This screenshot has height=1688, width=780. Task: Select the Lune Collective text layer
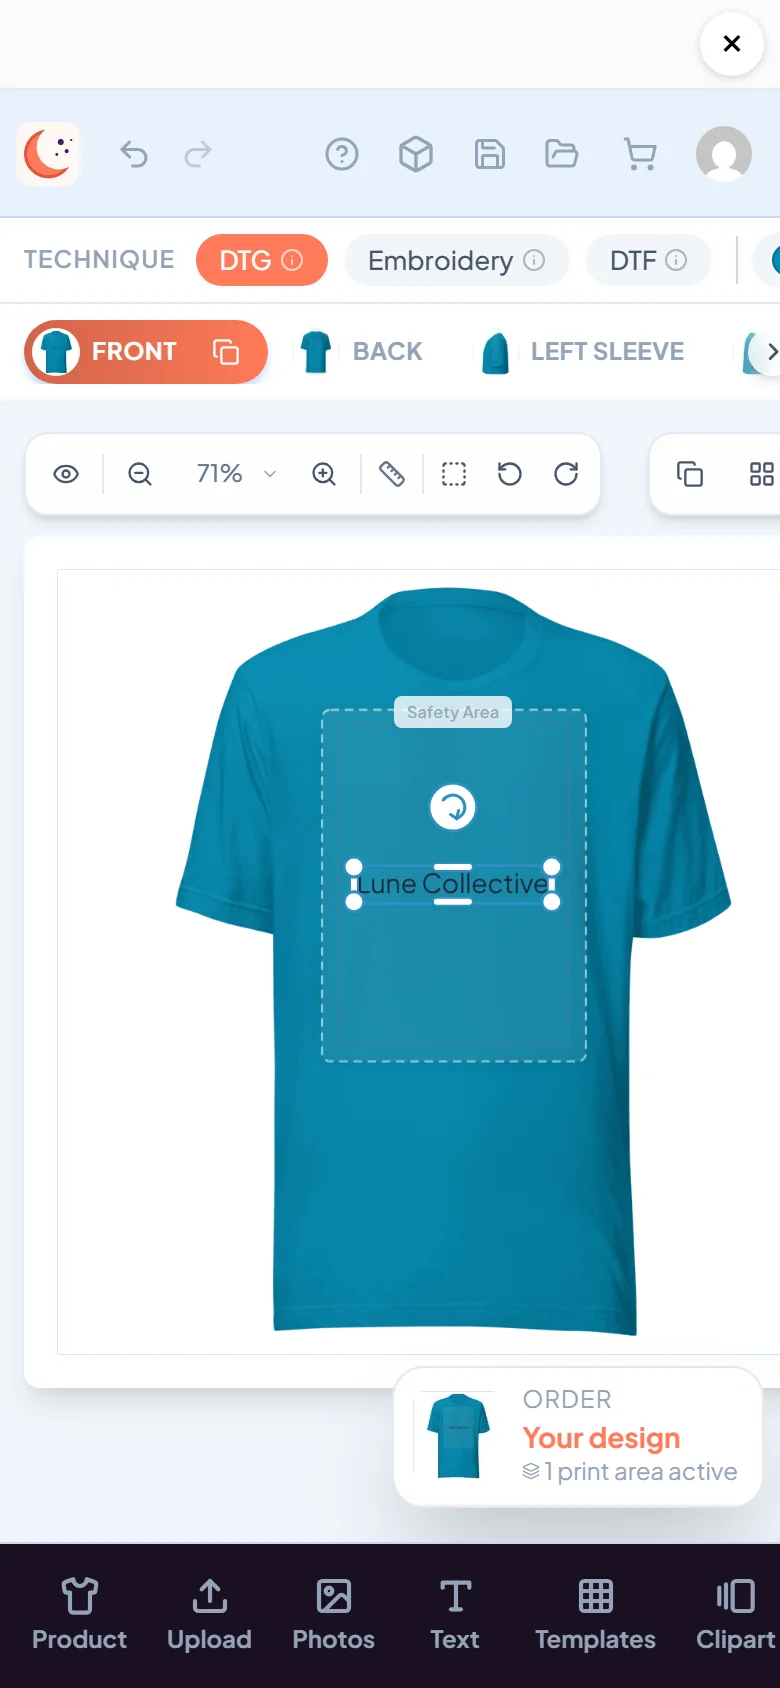(453, 884)
